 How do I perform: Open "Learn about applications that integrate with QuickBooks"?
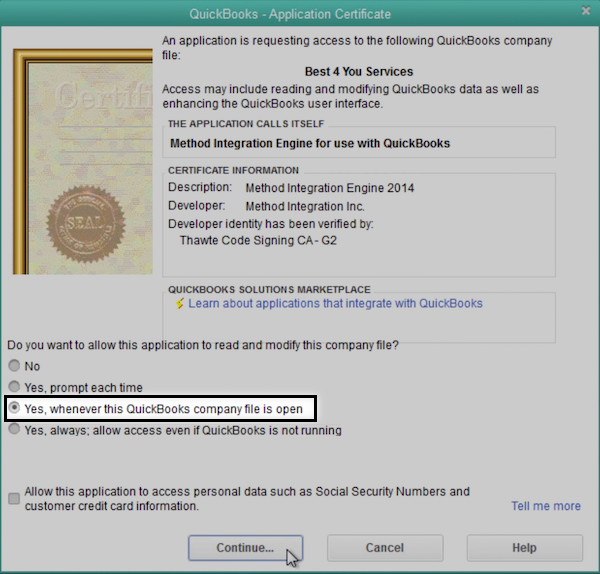[x=335, y=303]
